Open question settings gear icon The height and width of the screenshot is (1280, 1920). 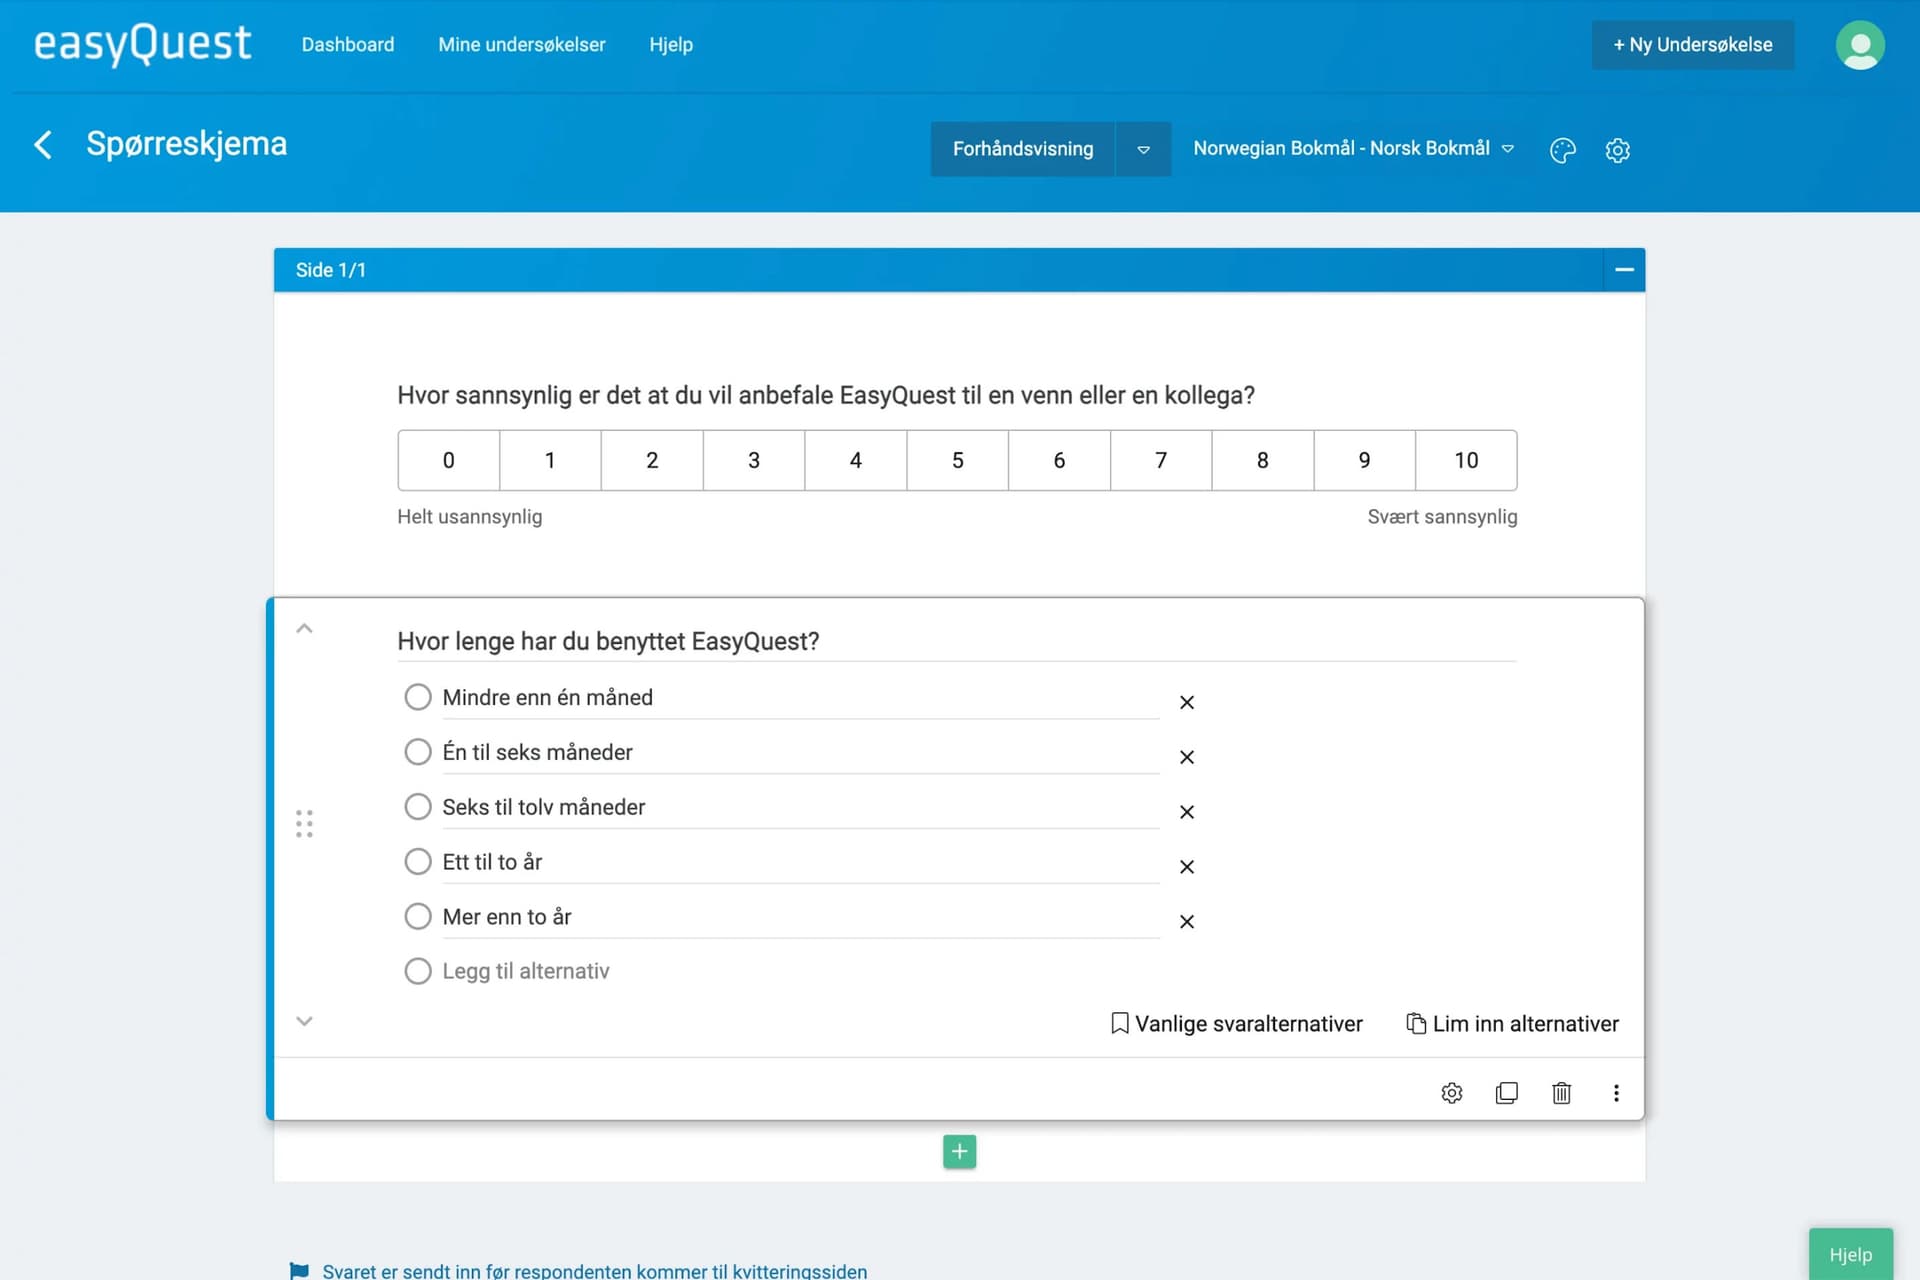[x=1452, y=1093]
